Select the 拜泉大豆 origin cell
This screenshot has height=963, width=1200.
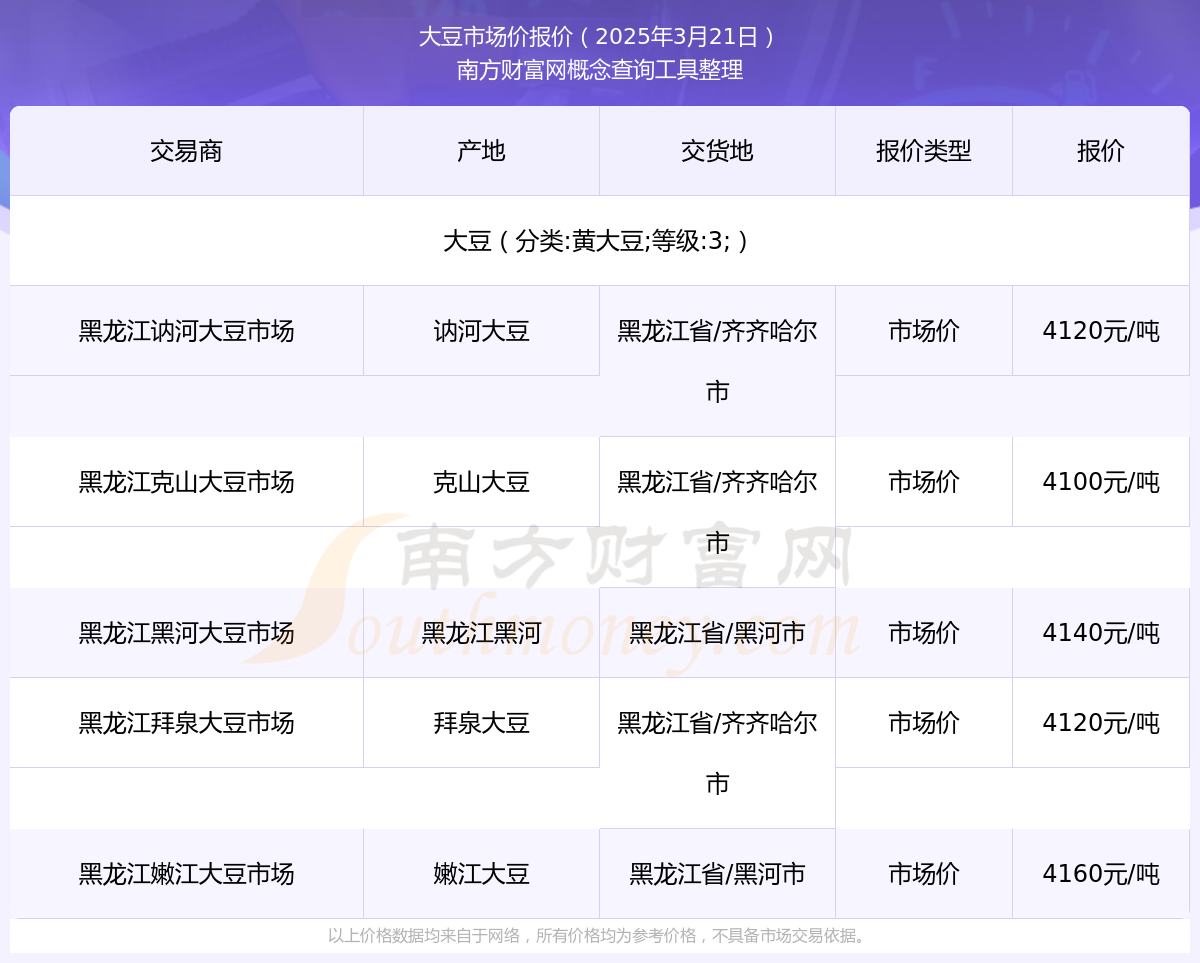(482, 723)
